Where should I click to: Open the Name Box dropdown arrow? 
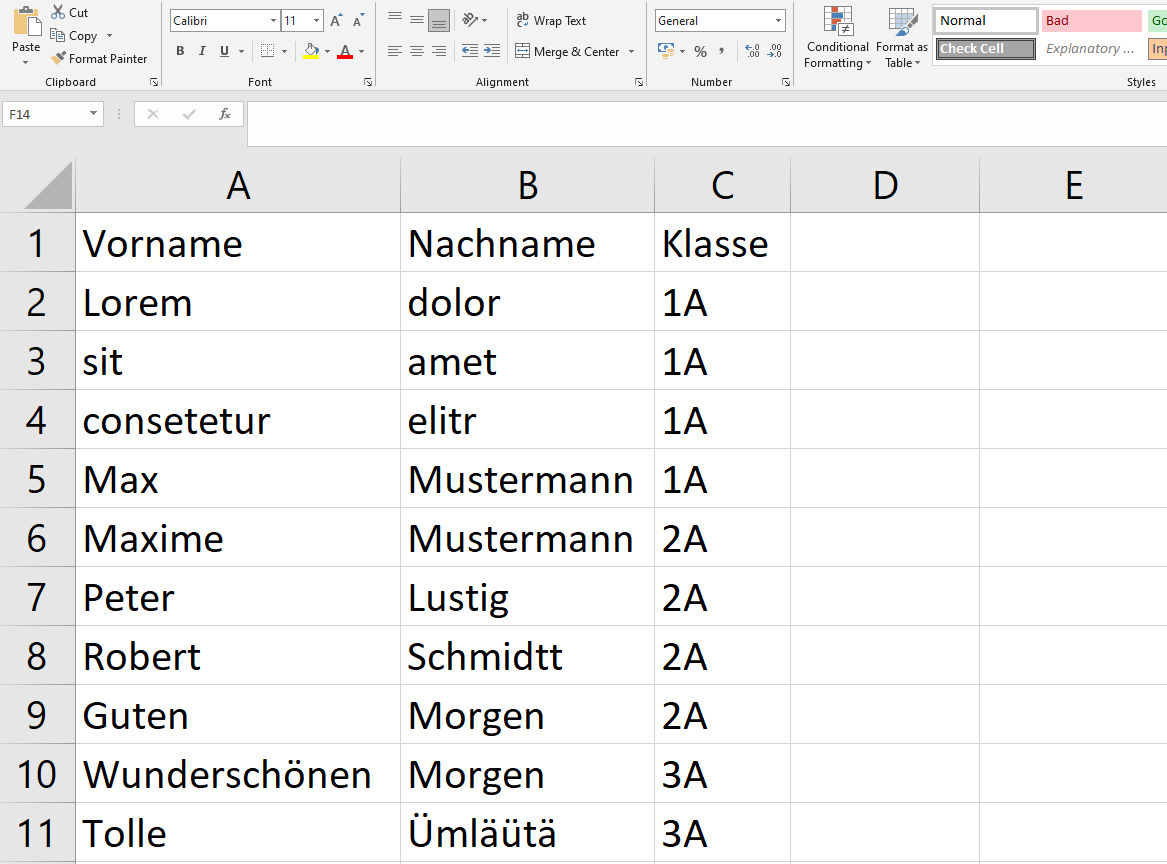(94, 114)
